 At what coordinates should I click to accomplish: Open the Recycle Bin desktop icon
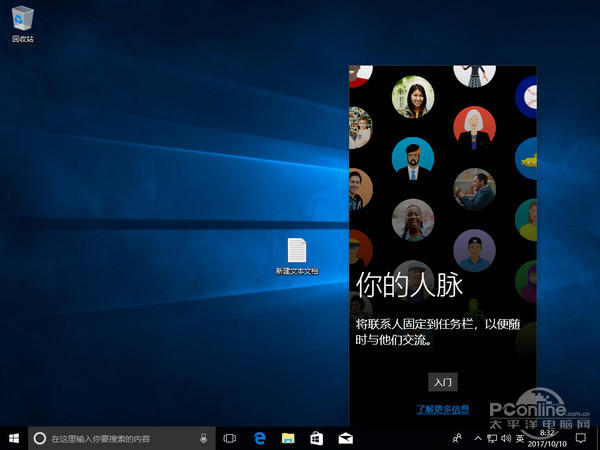click(23, 20)
